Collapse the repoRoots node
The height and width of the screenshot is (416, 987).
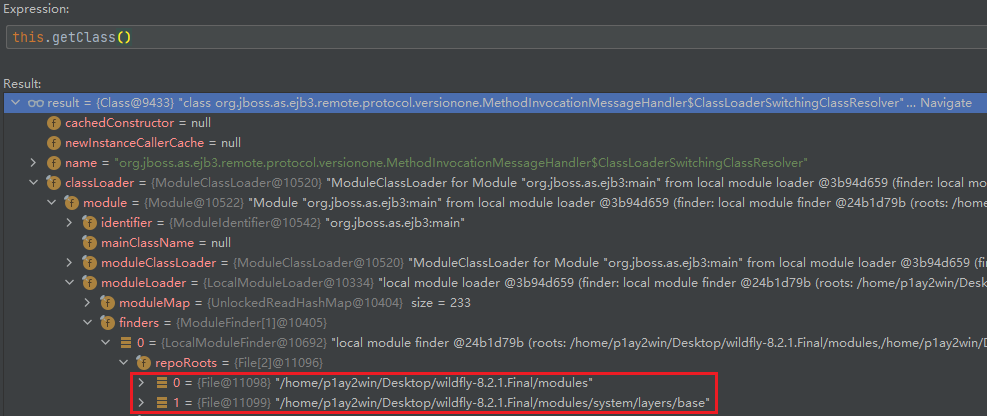tap(123, 363)
